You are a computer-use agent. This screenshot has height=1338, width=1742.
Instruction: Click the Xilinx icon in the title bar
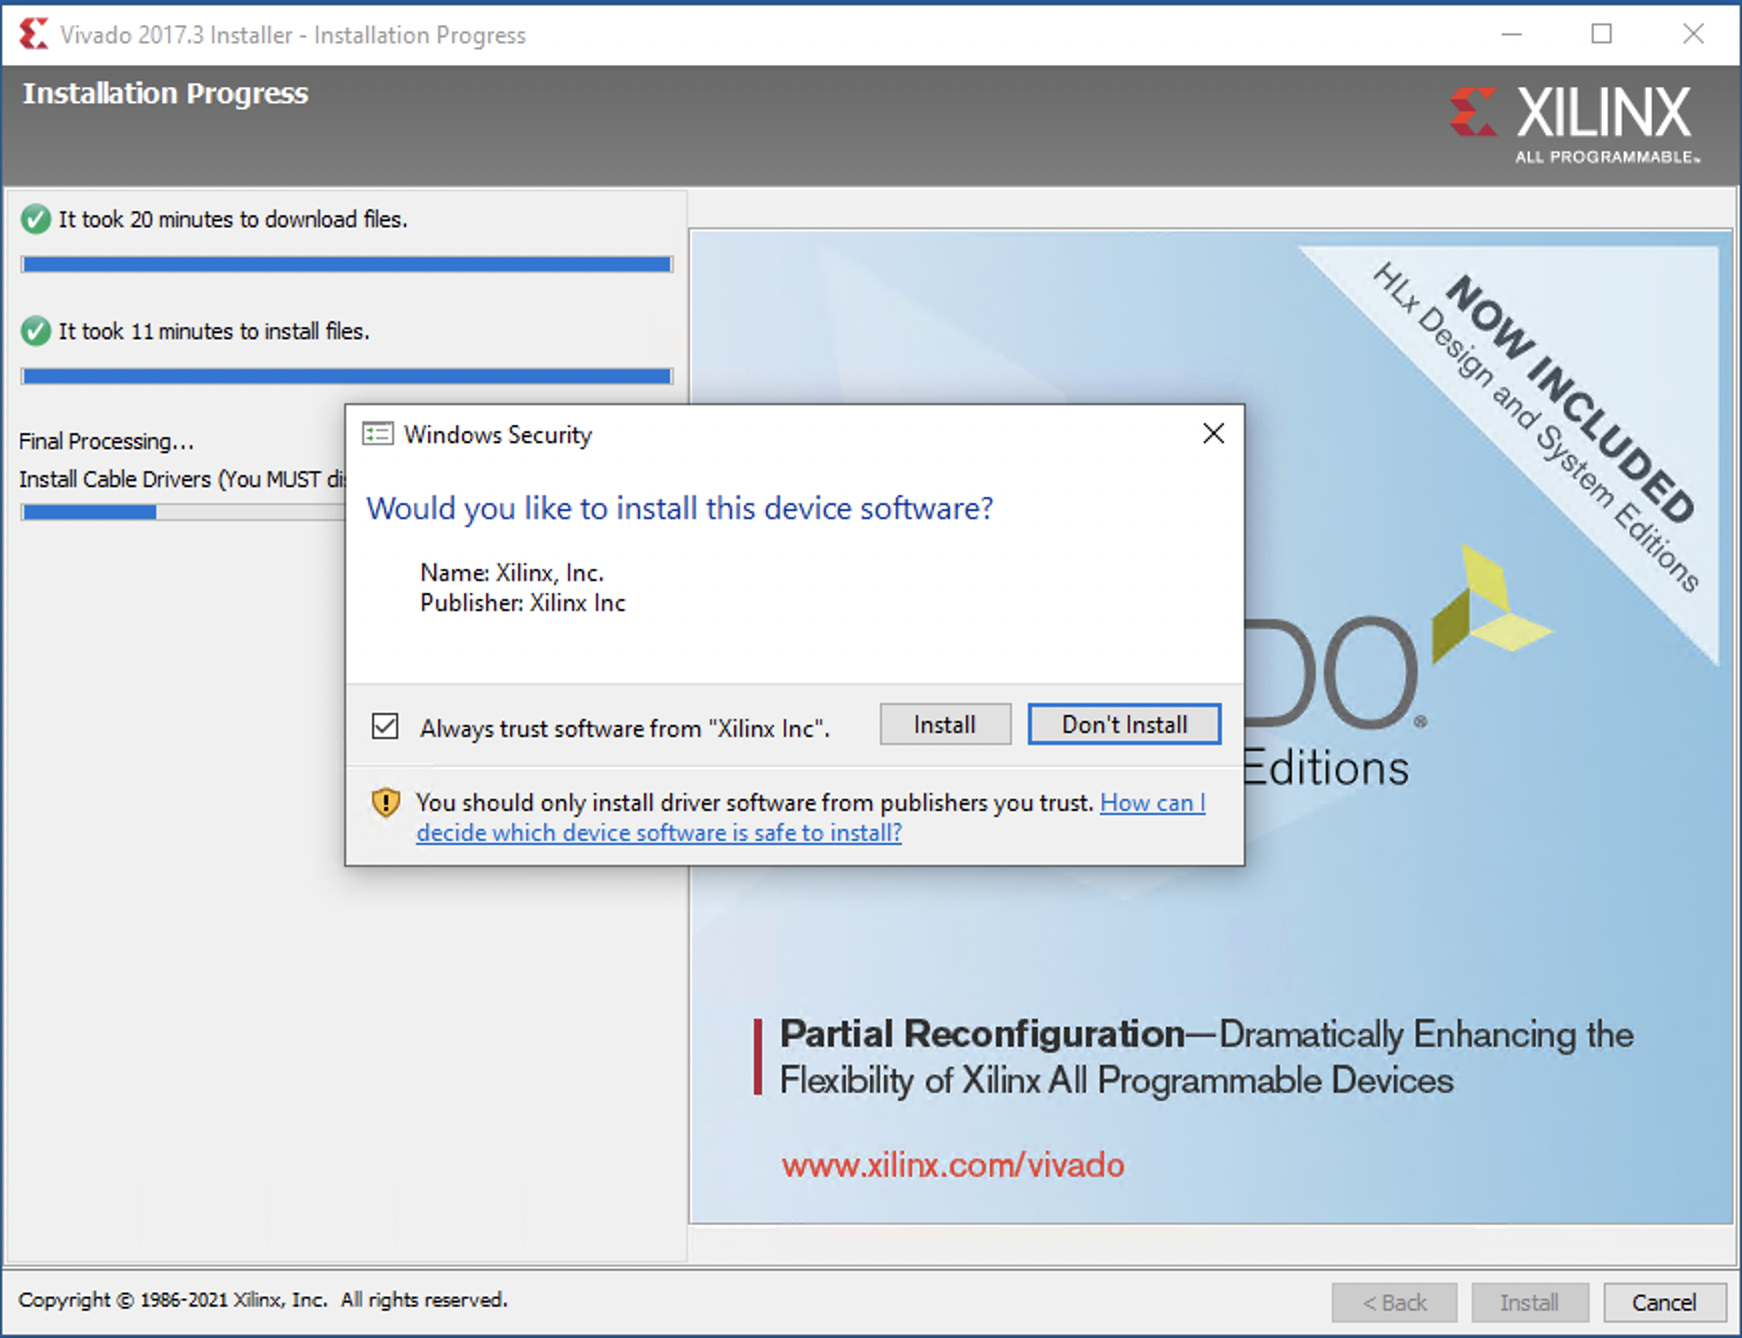33,34
